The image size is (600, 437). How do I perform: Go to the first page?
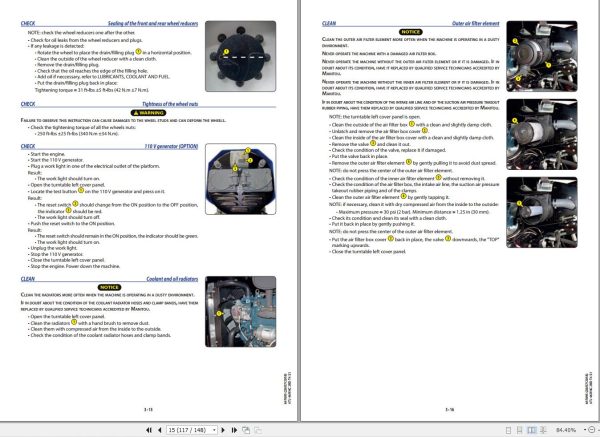pos(148,430)
